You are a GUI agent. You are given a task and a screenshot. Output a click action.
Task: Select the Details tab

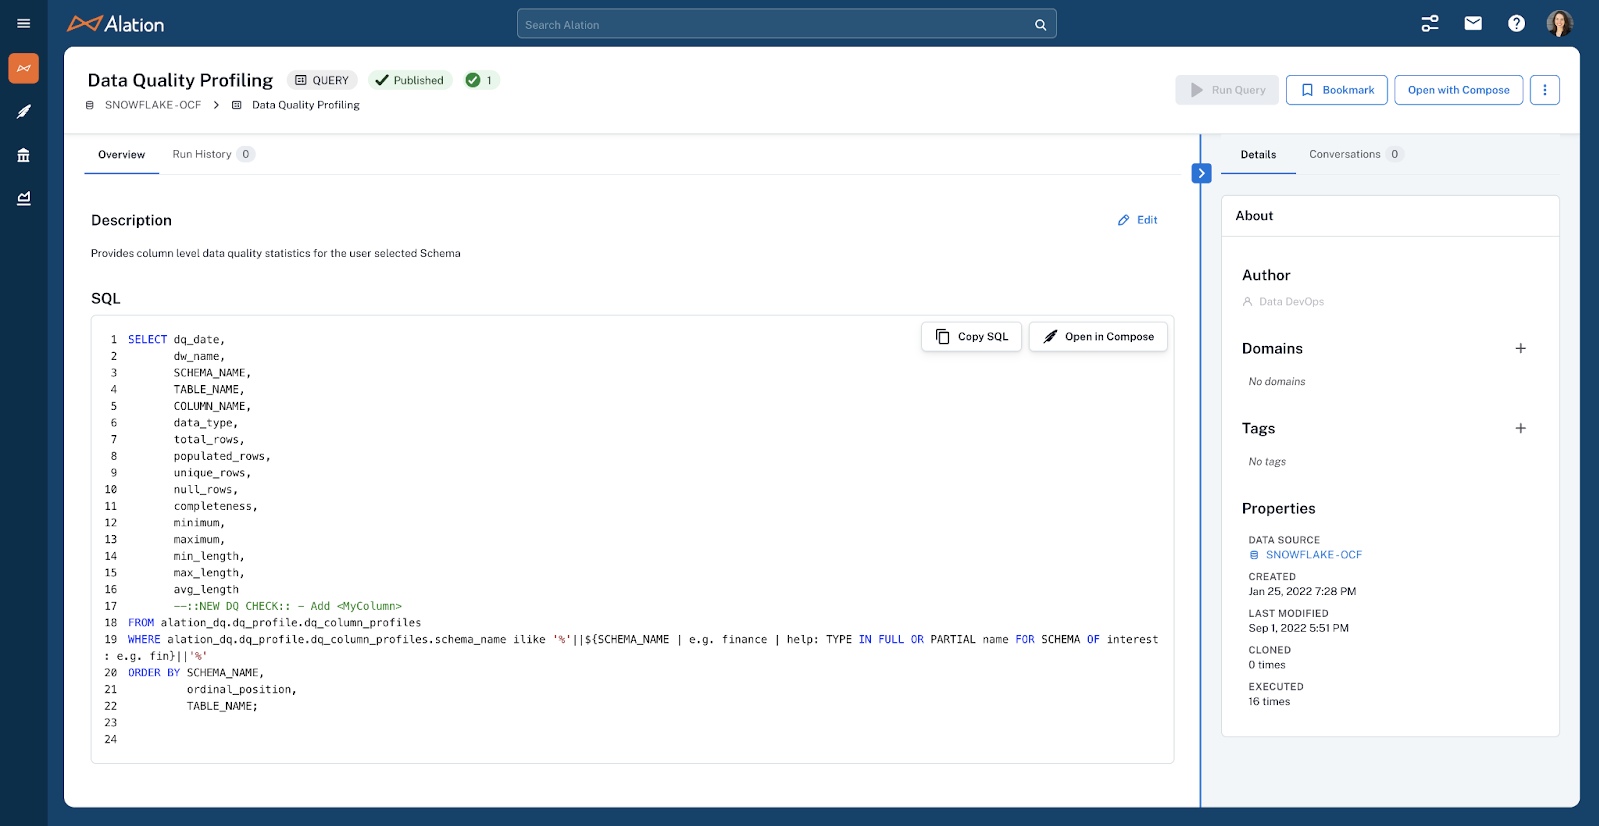(x=1258, y=155)
